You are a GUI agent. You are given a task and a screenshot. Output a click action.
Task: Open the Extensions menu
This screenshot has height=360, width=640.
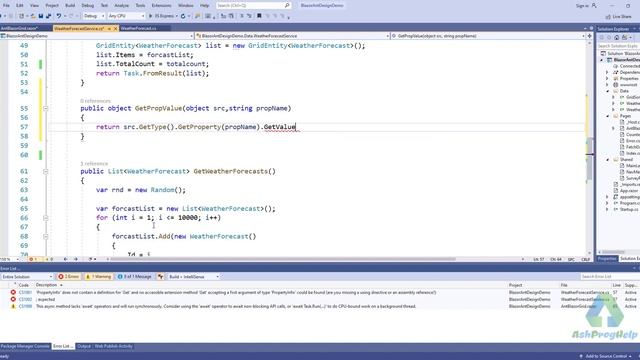click(161, 6)
